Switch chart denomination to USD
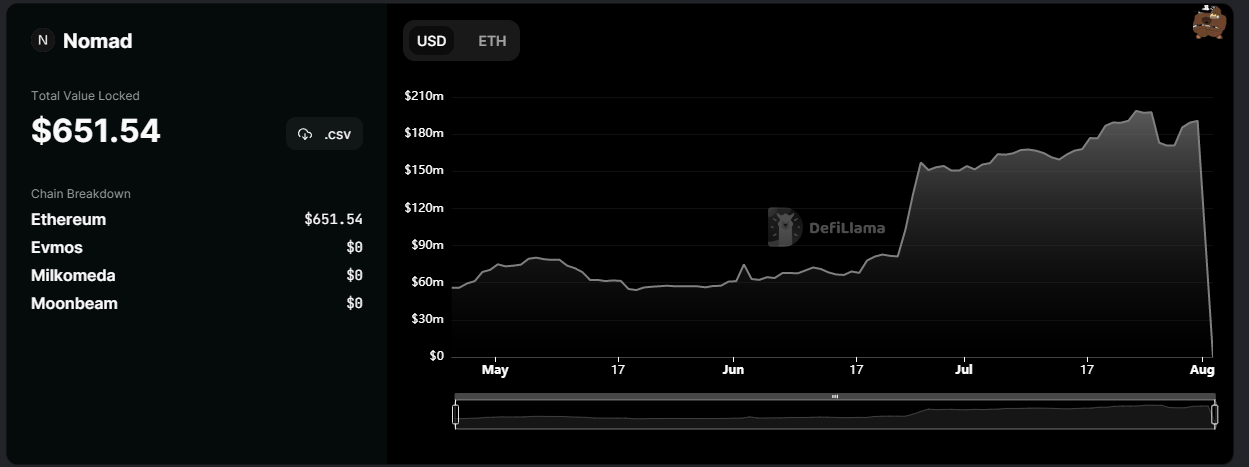 431,41
